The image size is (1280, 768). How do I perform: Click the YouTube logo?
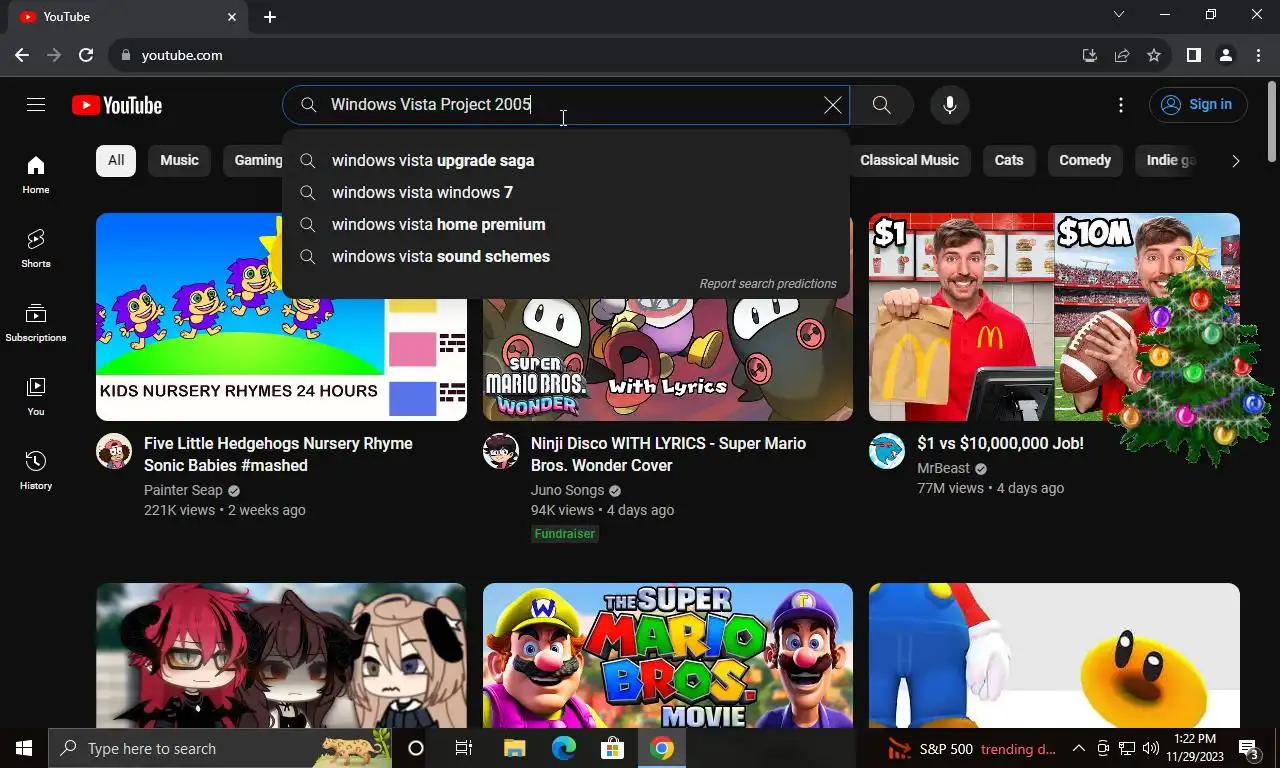117,105
